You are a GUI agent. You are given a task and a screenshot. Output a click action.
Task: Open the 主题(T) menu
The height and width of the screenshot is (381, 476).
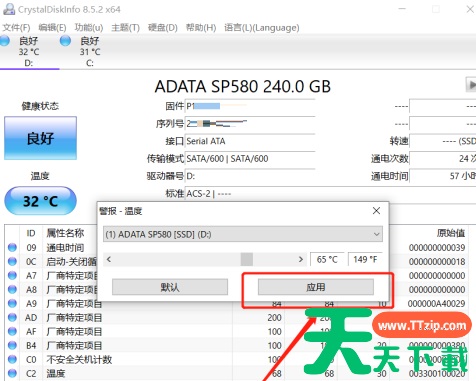(125, 27)
